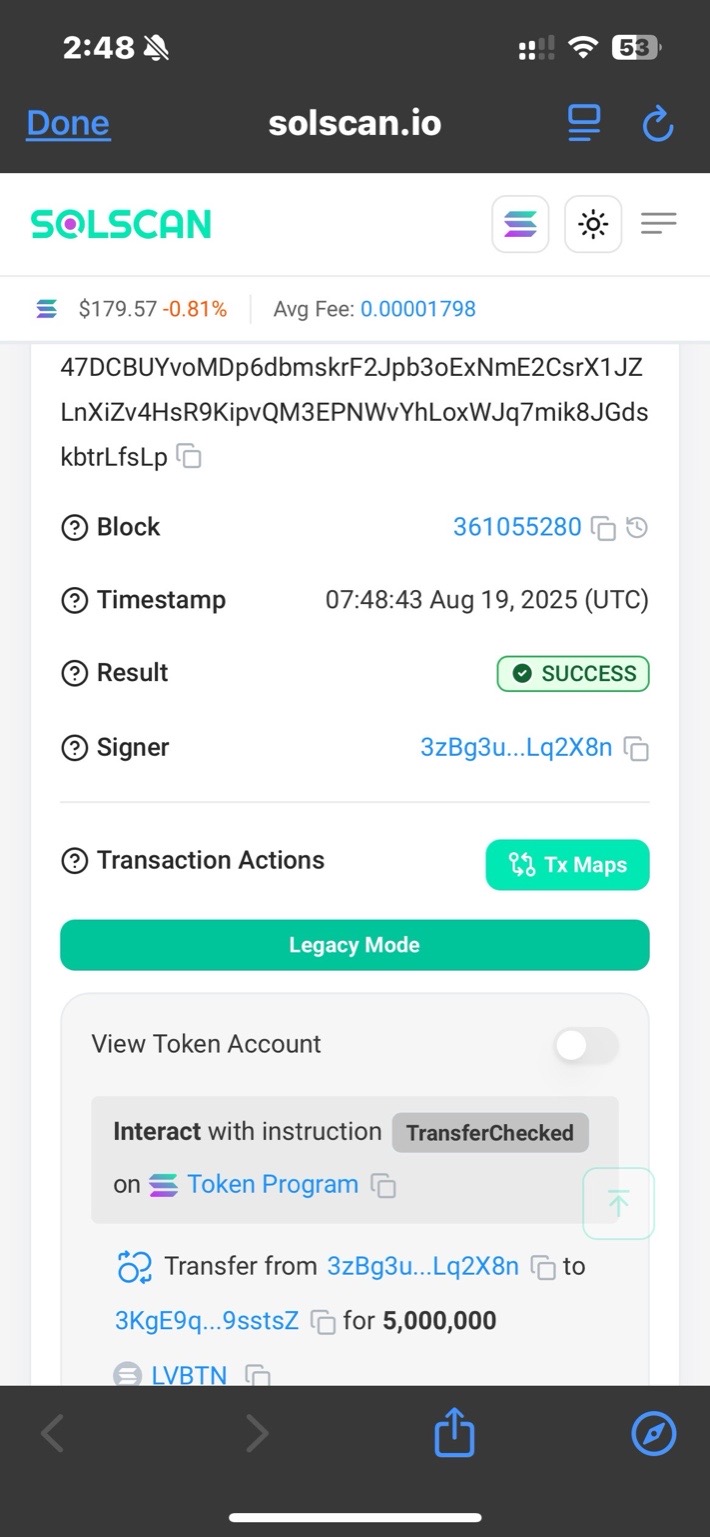The height and width of the screenshot is (1537, 710).
Task: Copy recipient address 3KgE9q...9sstsZ
Action: (x=323, y=1321)
